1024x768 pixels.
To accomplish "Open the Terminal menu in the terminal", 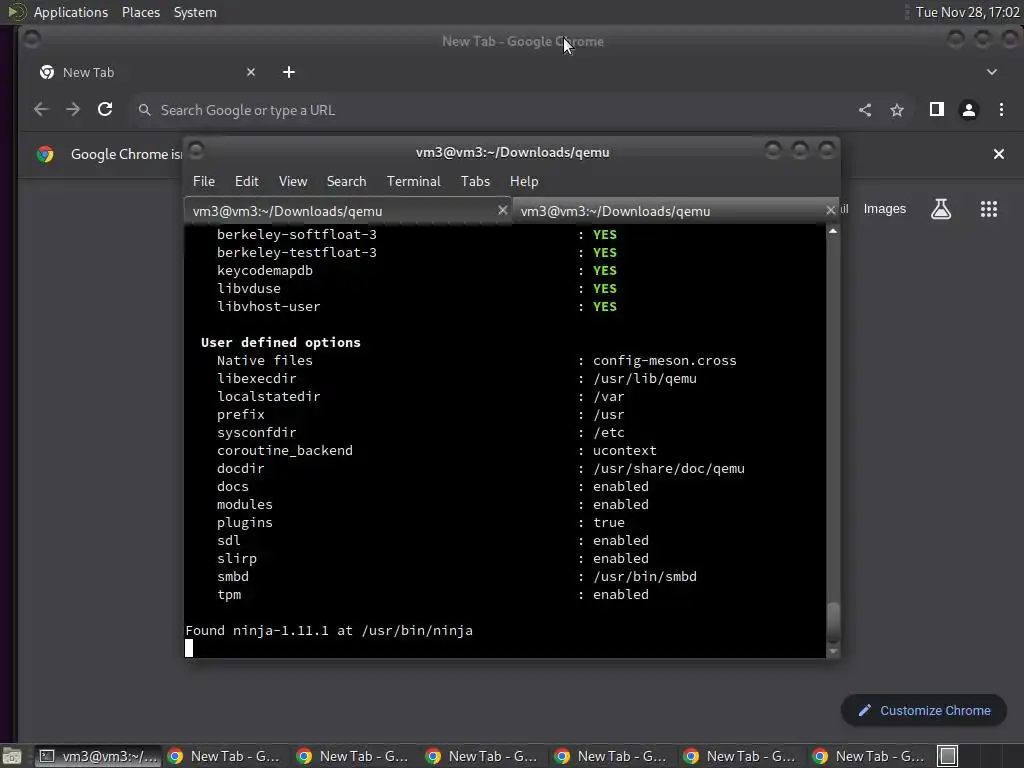I will (x=413, y=182).
